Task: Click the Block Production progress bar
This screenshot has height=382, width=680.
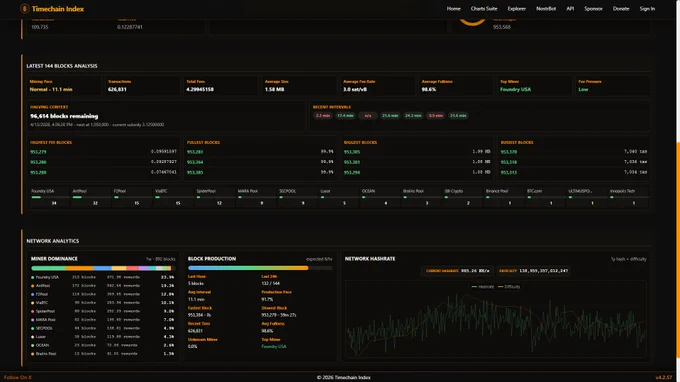Action: click(260, 268)
